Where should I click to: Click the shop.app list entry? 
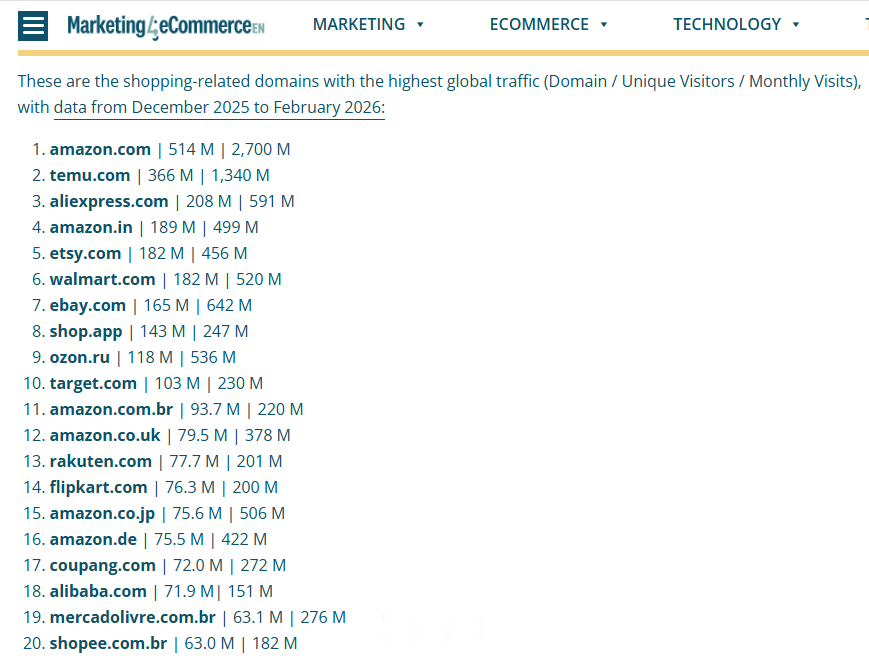point(149,332)
